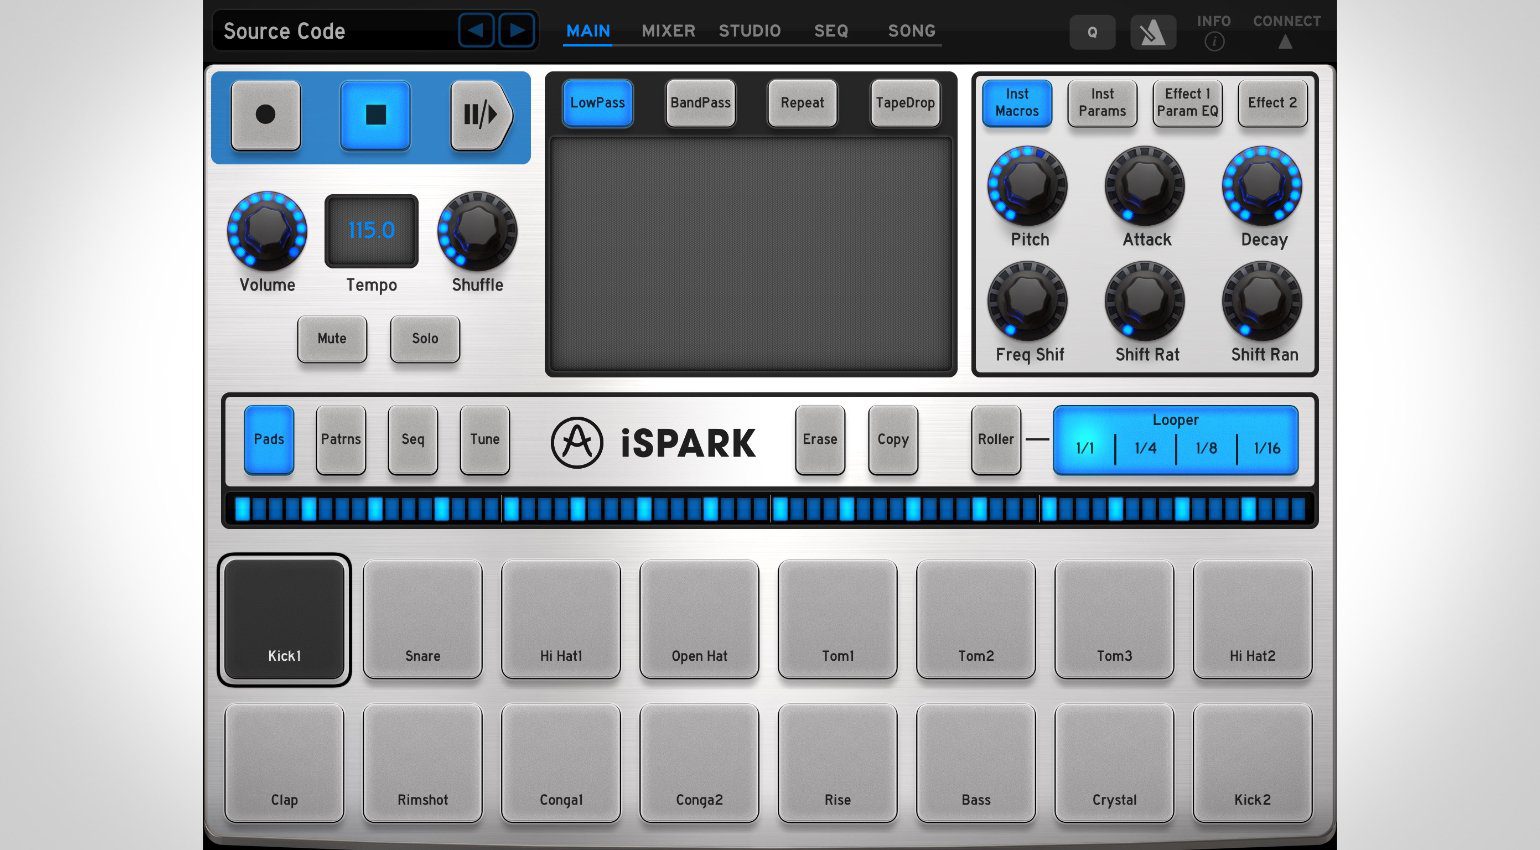Load the next project with right arrow
Image resolution: width=1540 pixels, height=850 pixels.
point(516,31)
